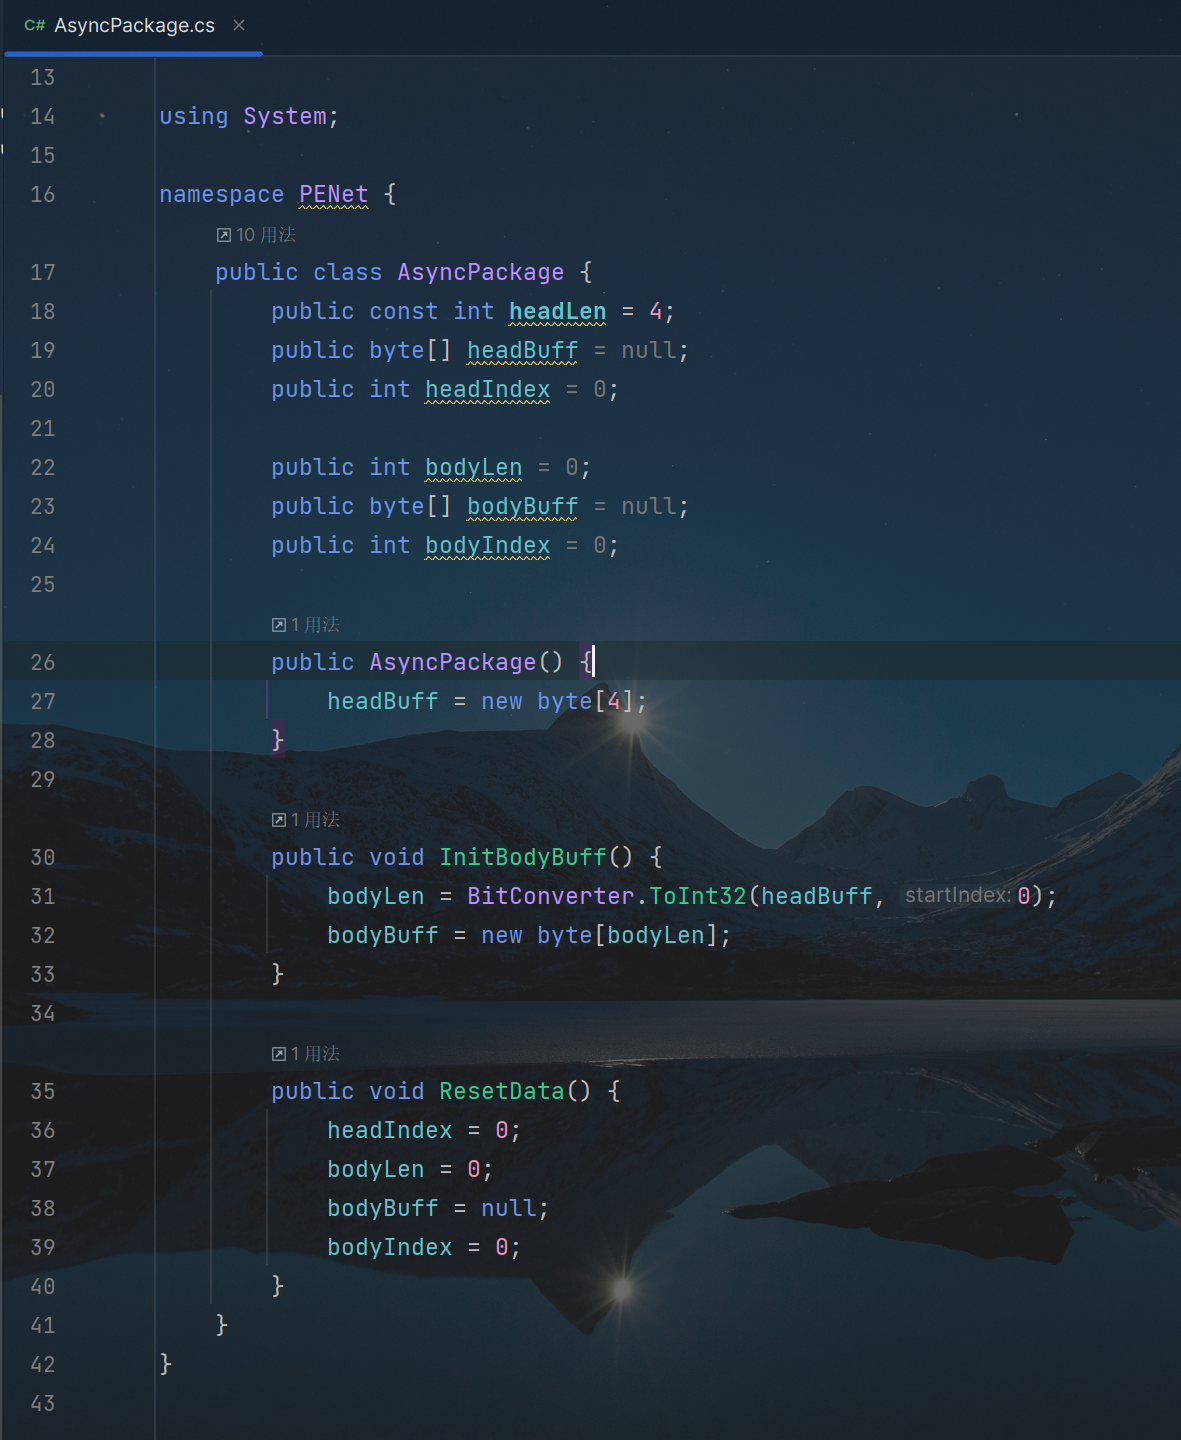Select the AsyncPackage.cs editor tab
The image size is (1181, 1440).
click(134, 26)
